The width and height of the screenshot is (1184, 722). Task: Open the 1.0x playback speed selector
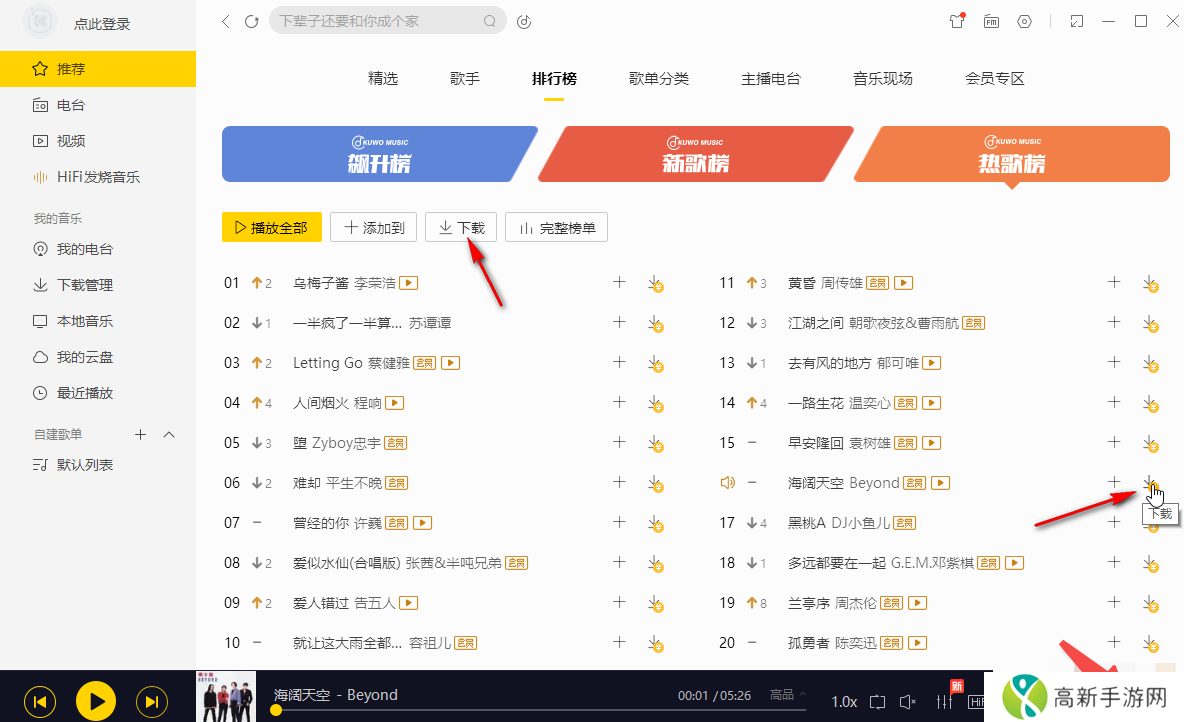(845, 701)
